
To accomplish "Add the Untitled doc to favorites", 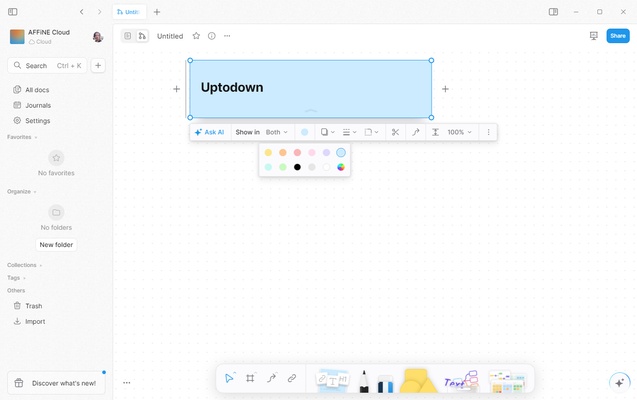I will point(196,36).
